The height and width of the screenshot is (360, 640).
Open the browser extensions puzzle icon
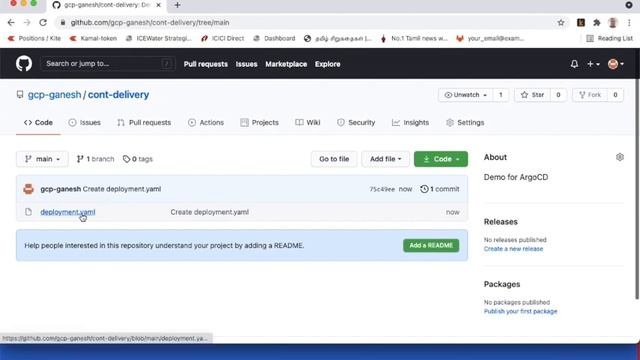(x=597, y=23)
